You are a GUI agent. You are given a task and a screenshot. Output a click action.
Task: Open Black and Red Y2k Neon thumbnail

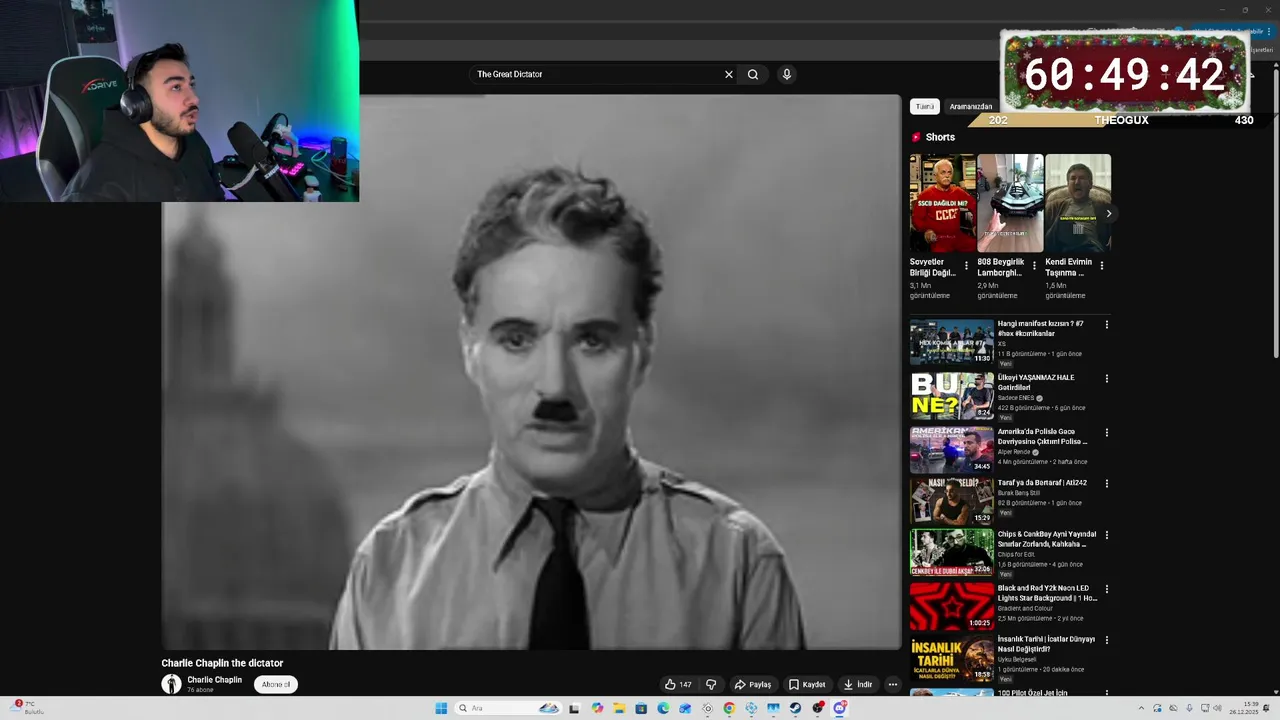[x=951, y=606]
